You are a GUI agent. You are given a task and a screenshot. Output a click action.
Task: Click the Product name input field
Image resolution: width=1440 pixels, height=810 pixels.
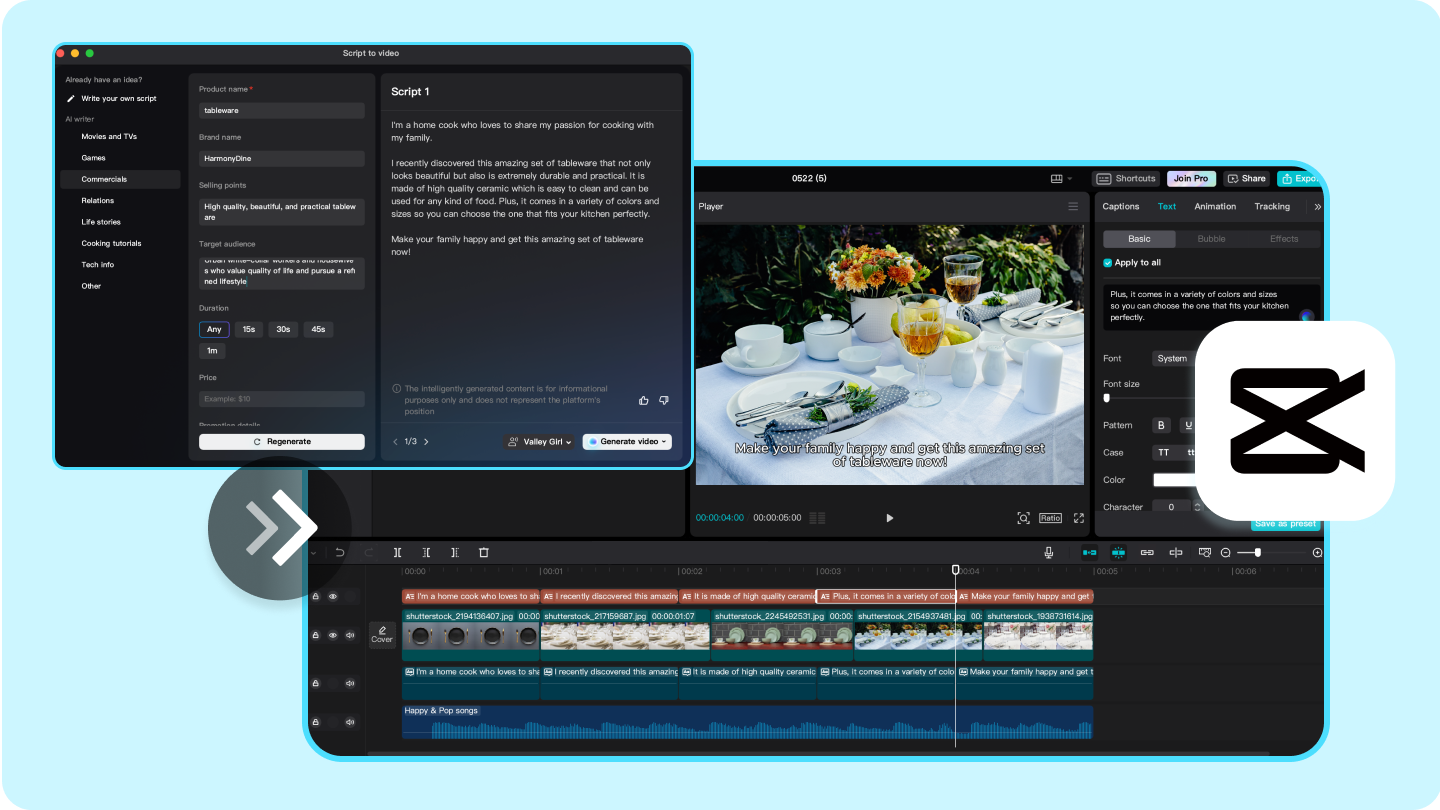(x=282, y=110)
